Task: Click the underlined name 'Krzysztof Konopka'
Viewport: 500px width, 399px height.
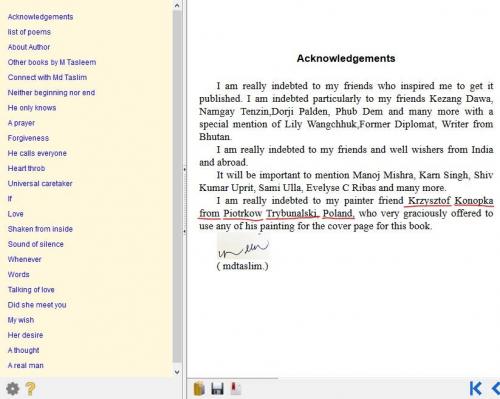Action: pos(451,201)
